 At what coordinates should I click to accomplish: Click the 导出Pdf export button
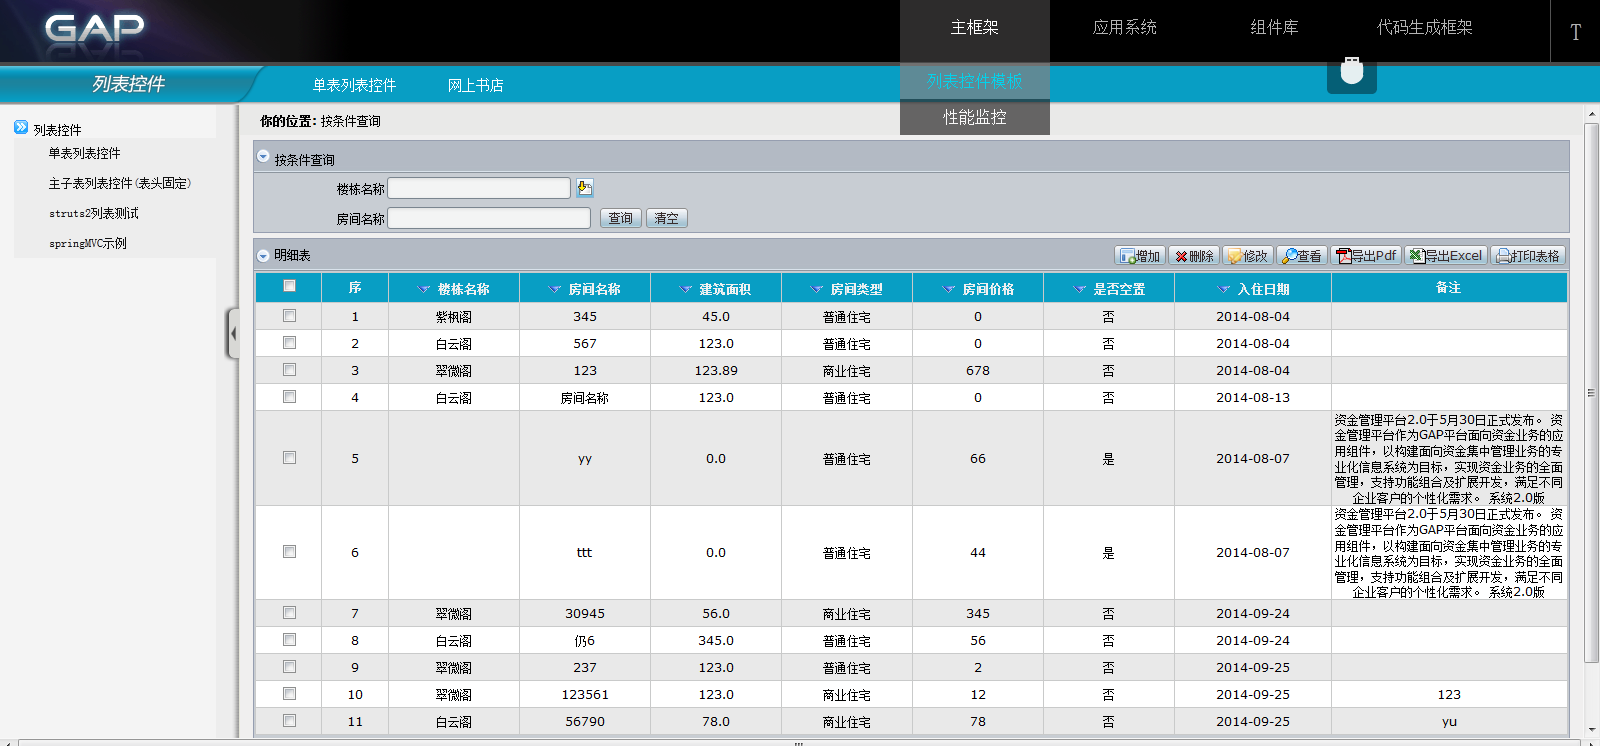[x=1366, y=256]
